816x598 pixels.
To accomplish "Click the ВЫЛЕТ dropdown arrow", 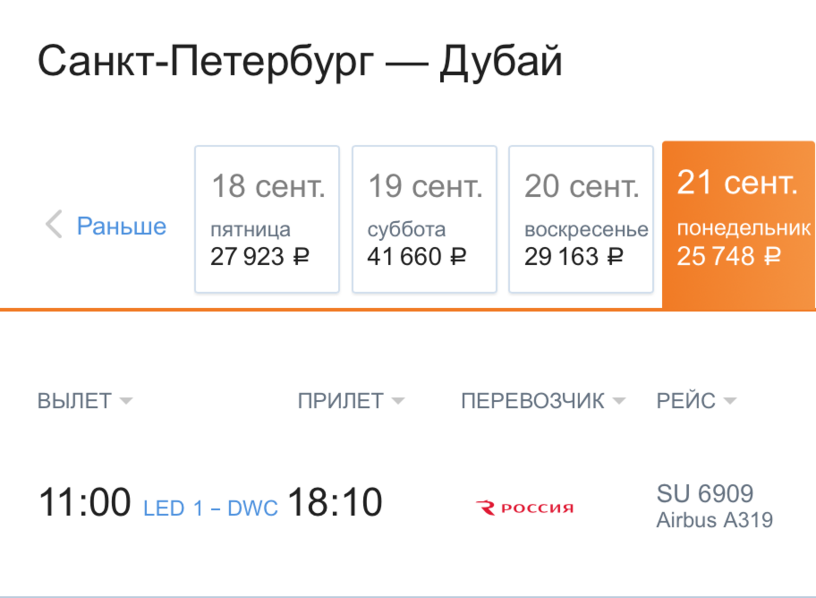I will click(x=126, y=401).
